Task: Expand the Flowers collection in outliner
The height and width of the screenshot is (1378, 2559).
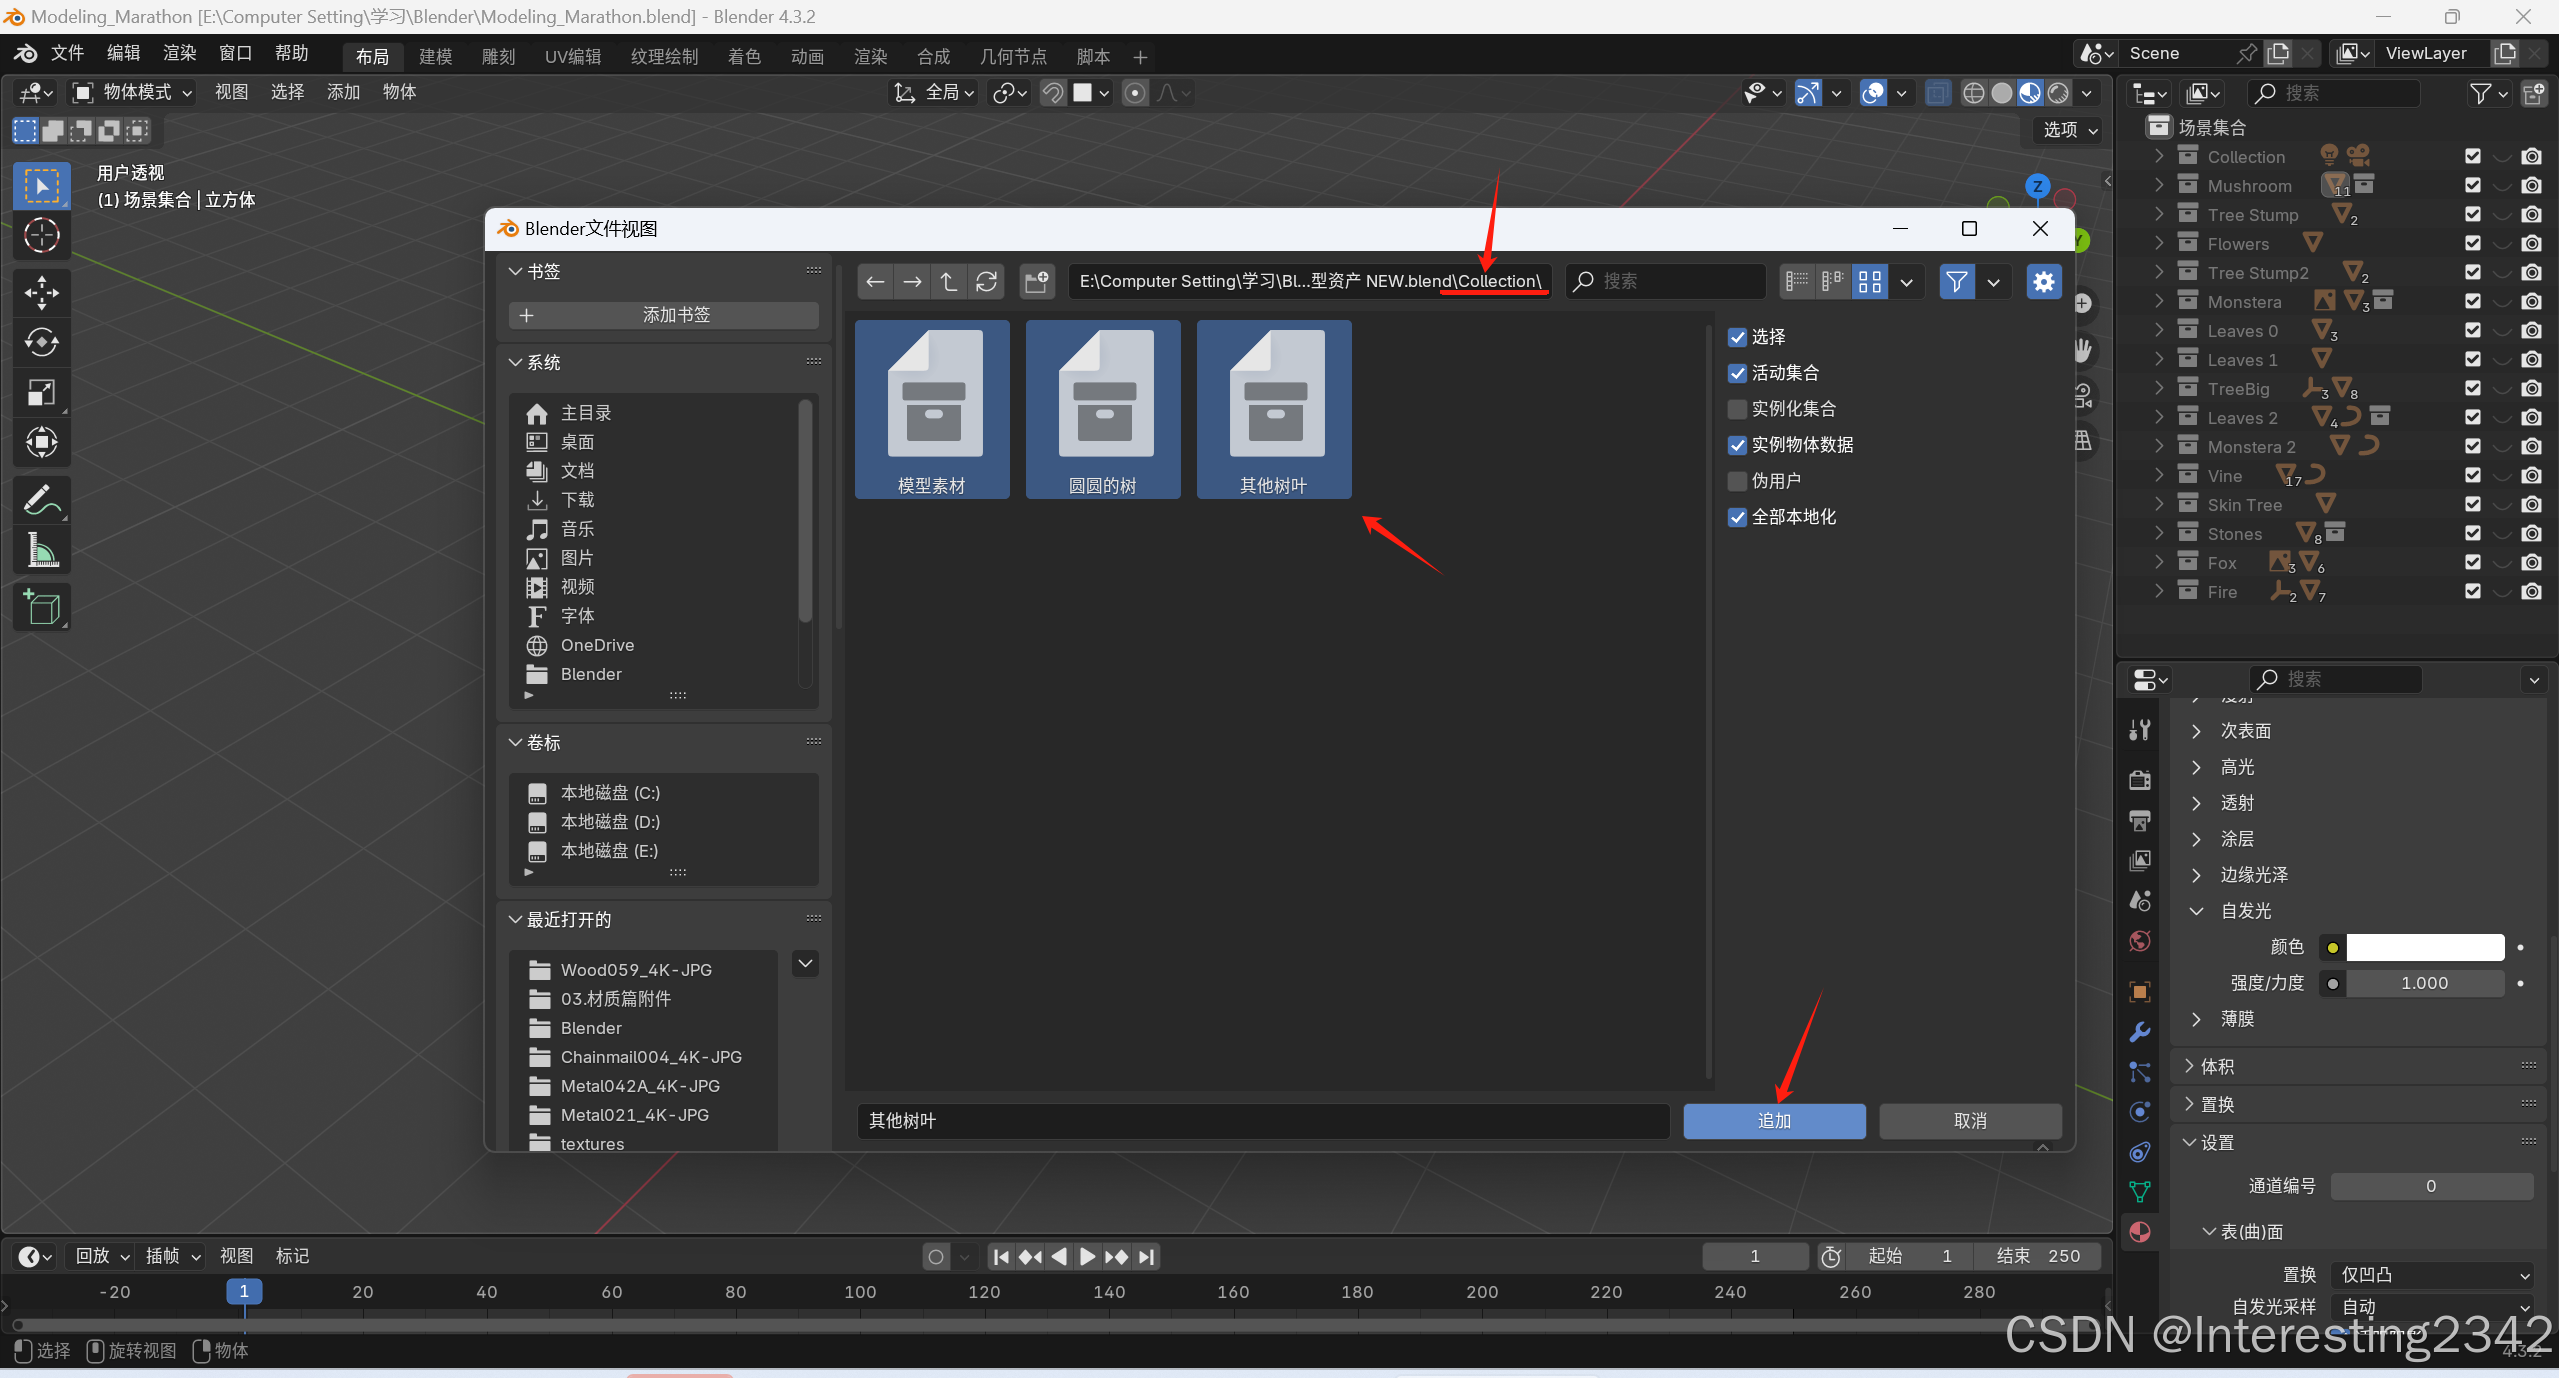Action: coord(2159,244)
